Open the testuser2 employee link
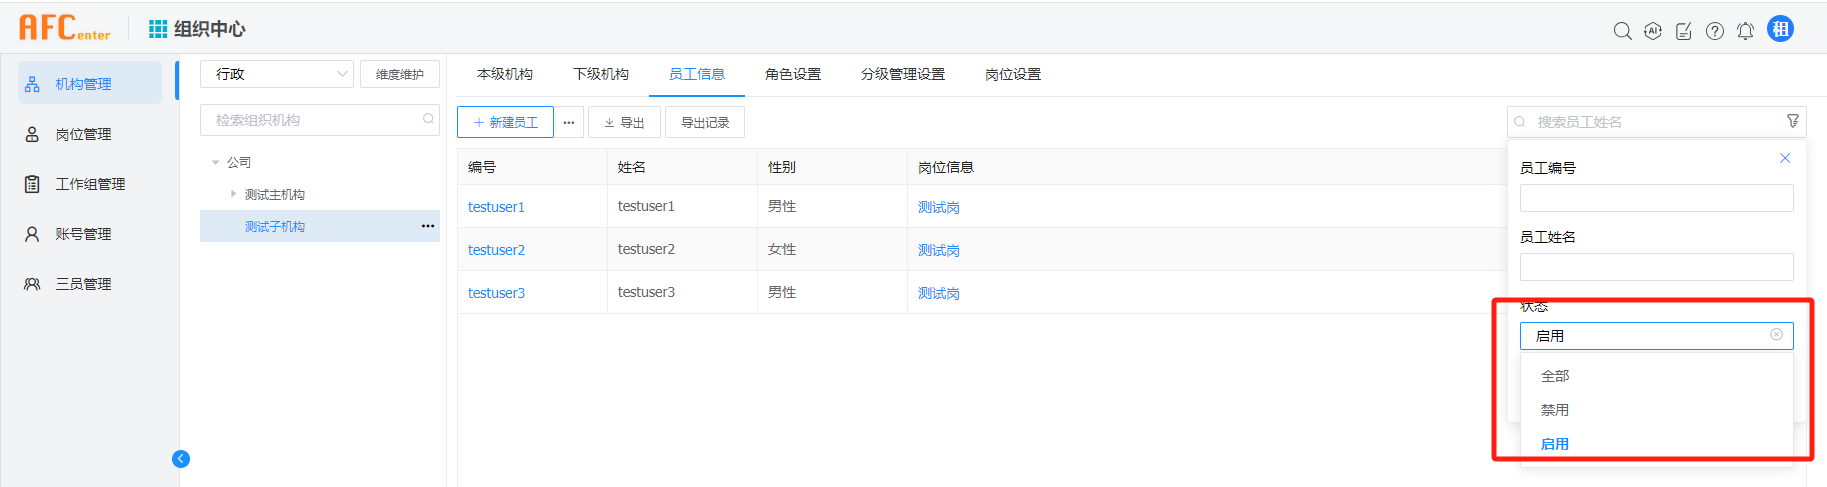Screen dimensions: 1827x487 pyautogui.click(x=496, y=250)
